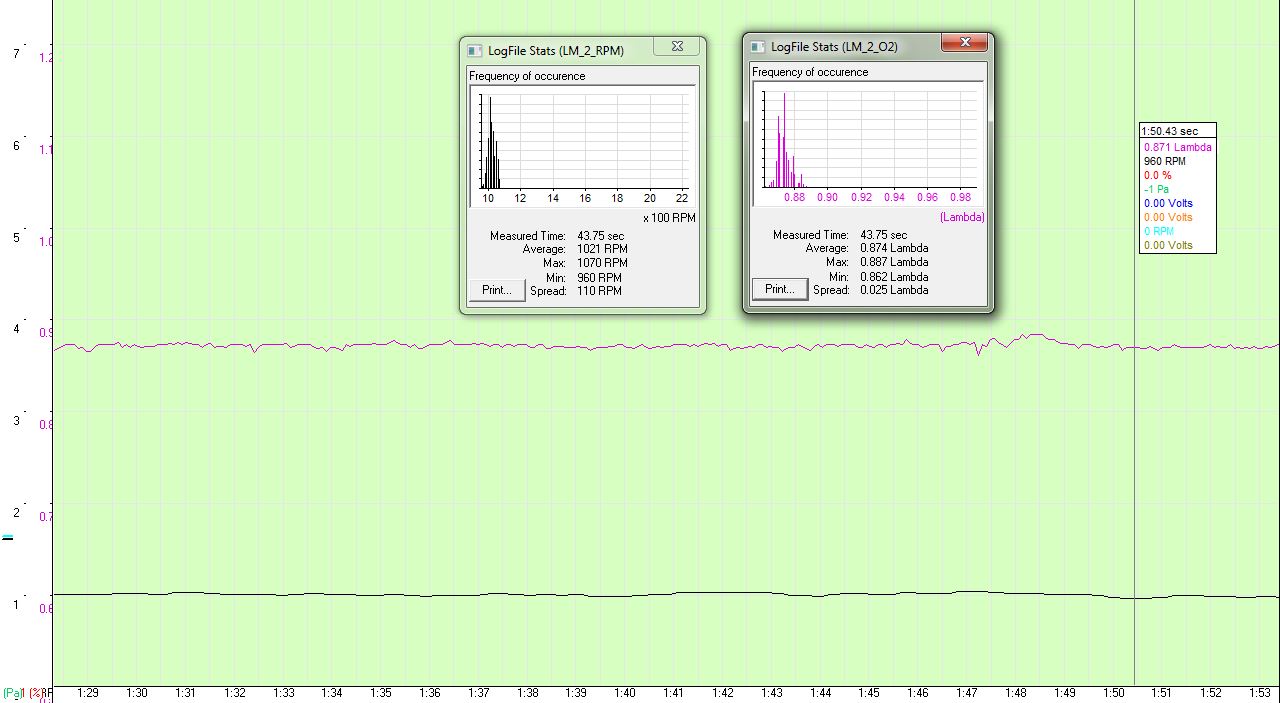1280x703 pixels.
Task: Click the LM_2_RPM stats window icon
Action: click(x=473, y=50)
